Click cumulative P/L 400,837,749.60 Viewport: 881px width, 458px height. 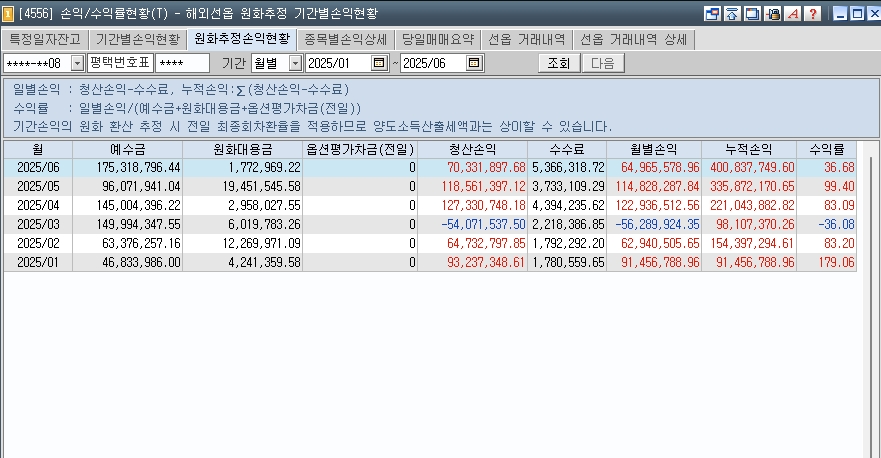(x=752, y=167)
